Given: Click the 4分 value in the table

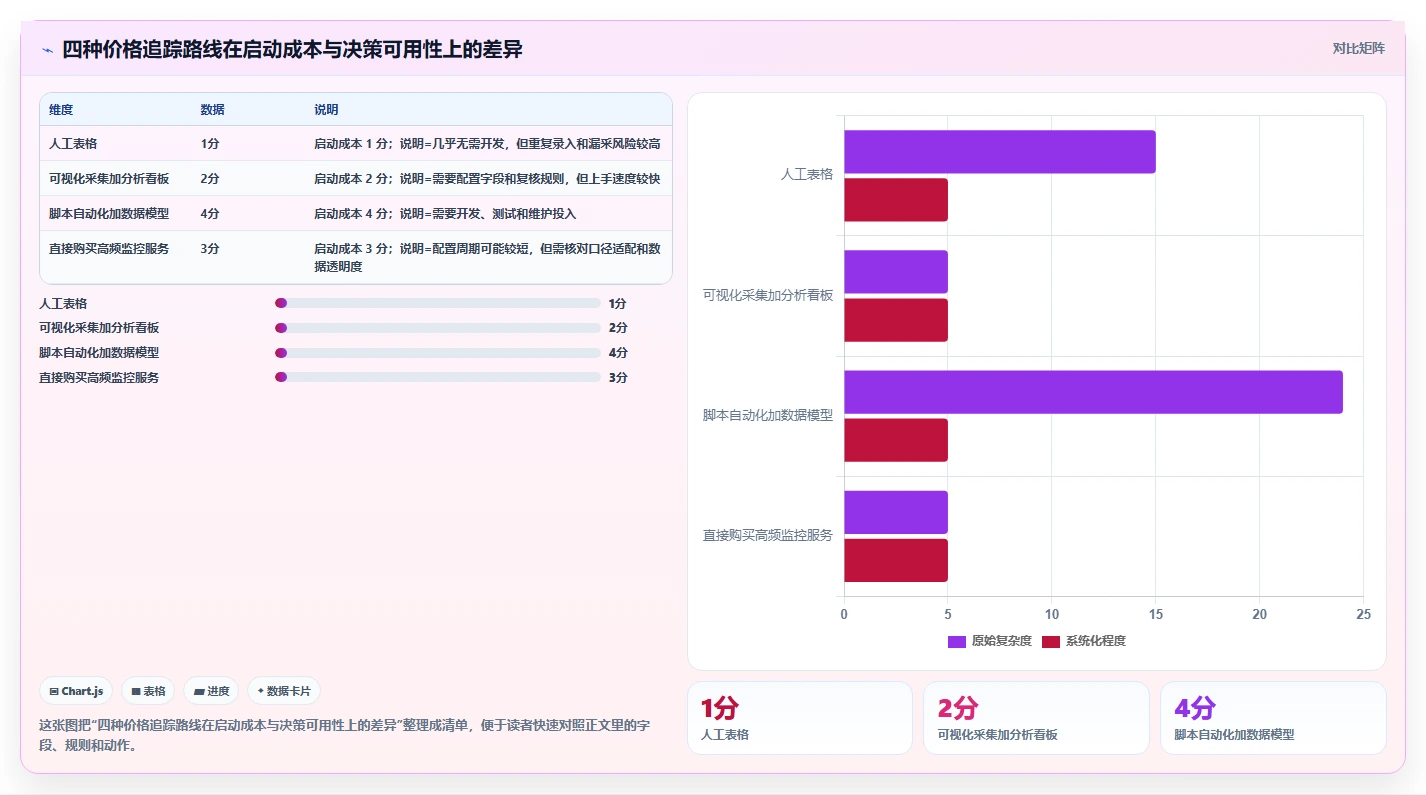Looking at the screenshot, I should click(x=210, y=214).
